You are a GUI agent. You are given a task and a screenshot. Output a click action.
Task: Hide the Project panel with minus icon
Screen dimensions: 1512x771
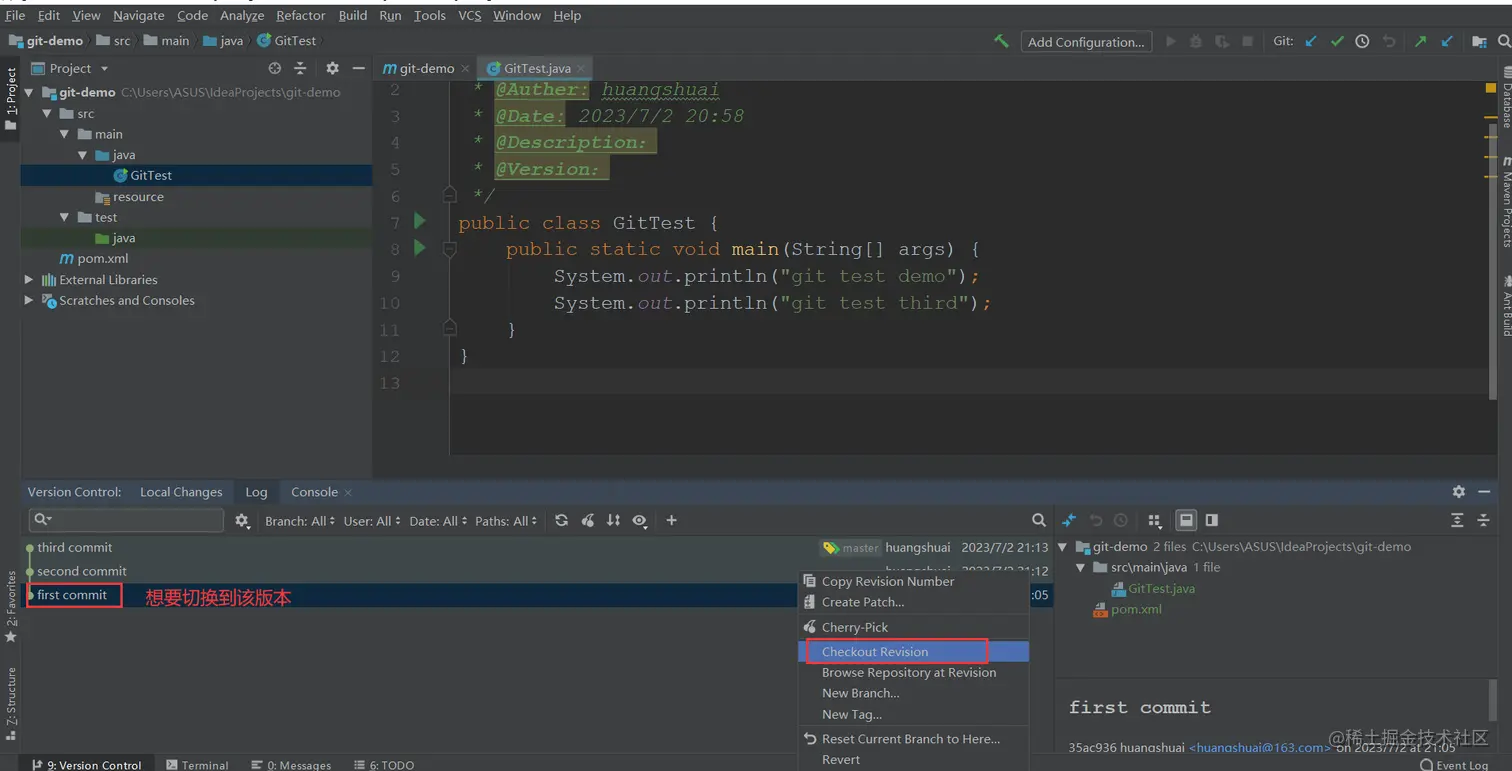click(358, 68)
